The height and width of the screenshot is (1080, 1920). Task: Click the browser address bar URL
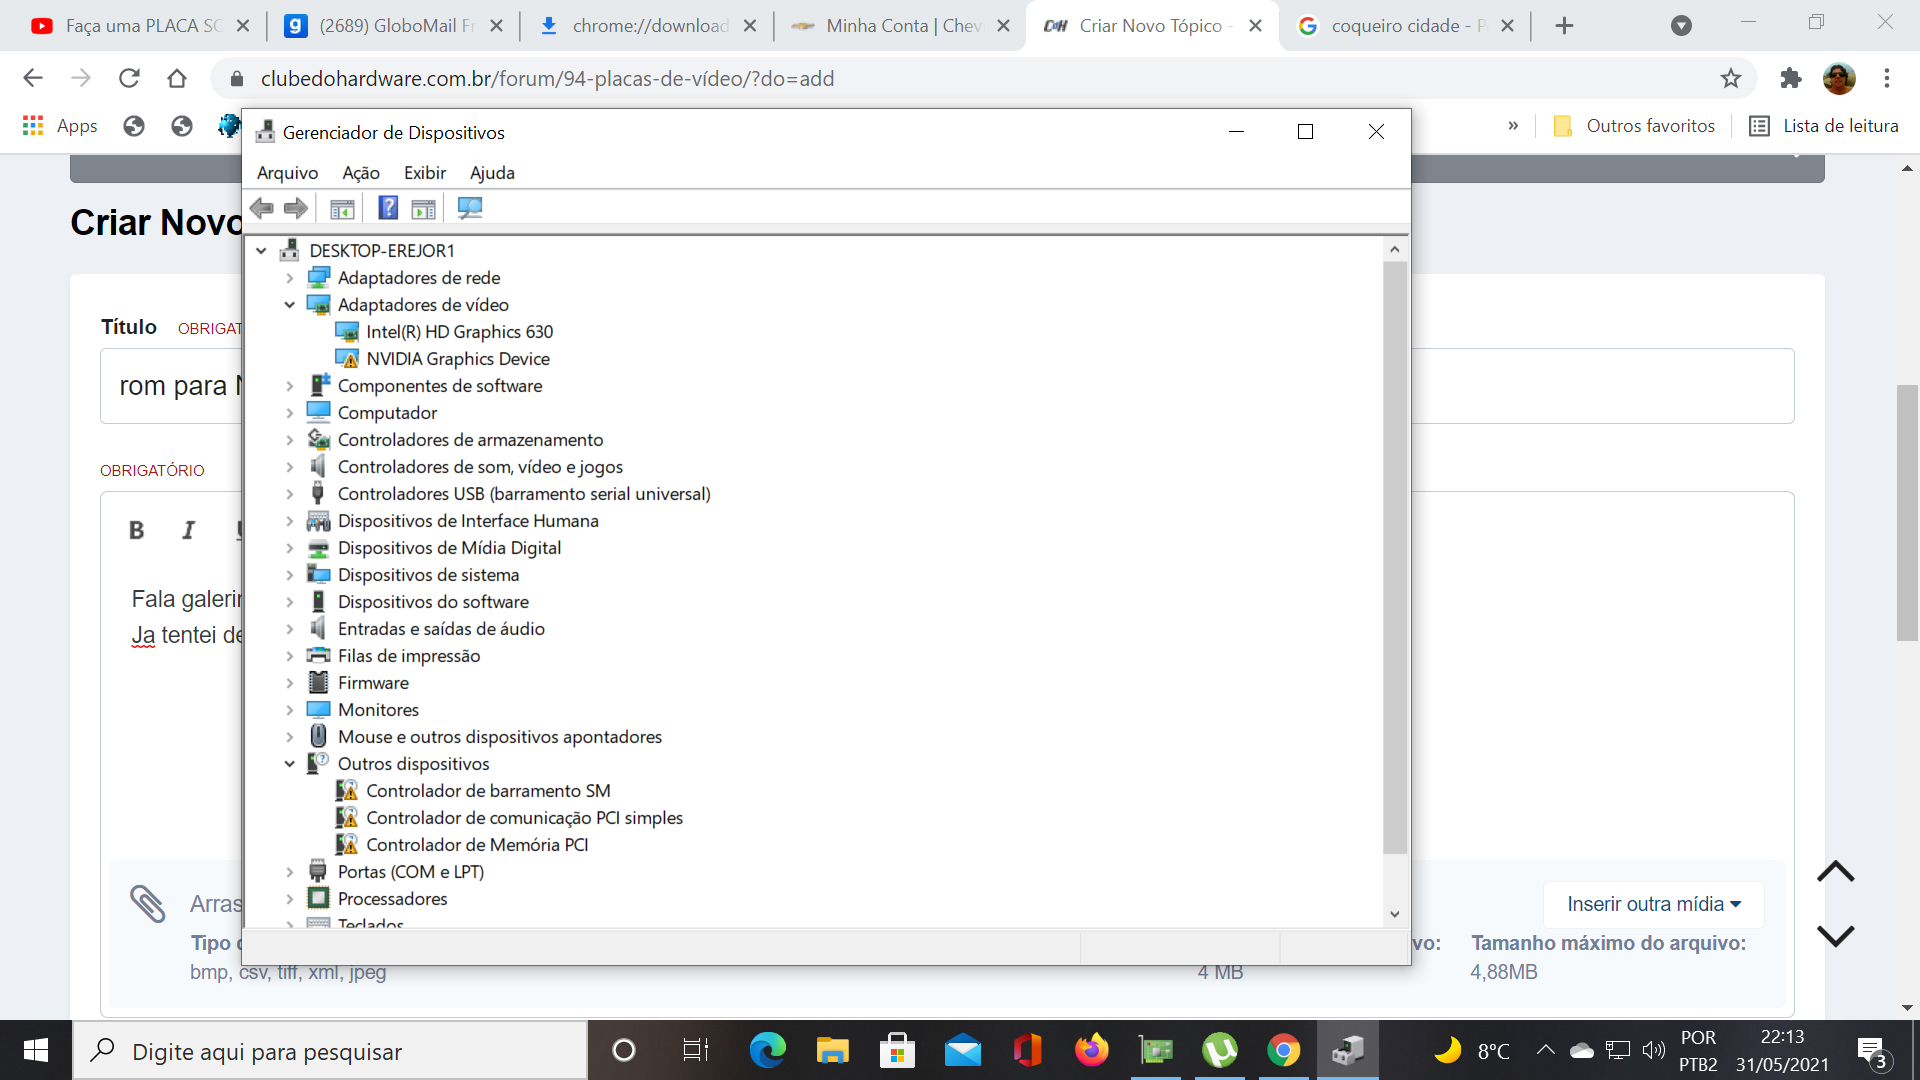pyautogui.click(x=547, y=78)
